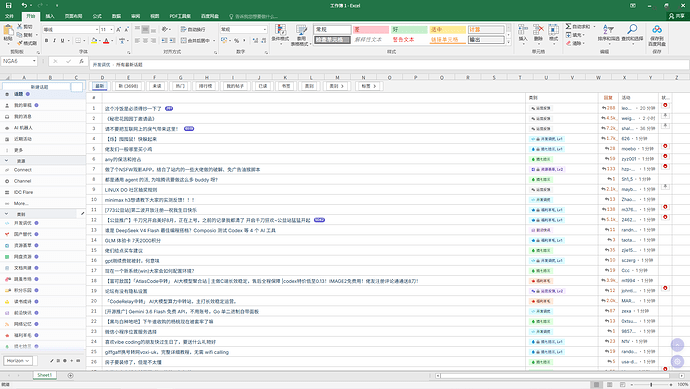Click the Clear eraser icon in editing group
The height and width of the screenshot is (389, 690).
coord(569,43)
